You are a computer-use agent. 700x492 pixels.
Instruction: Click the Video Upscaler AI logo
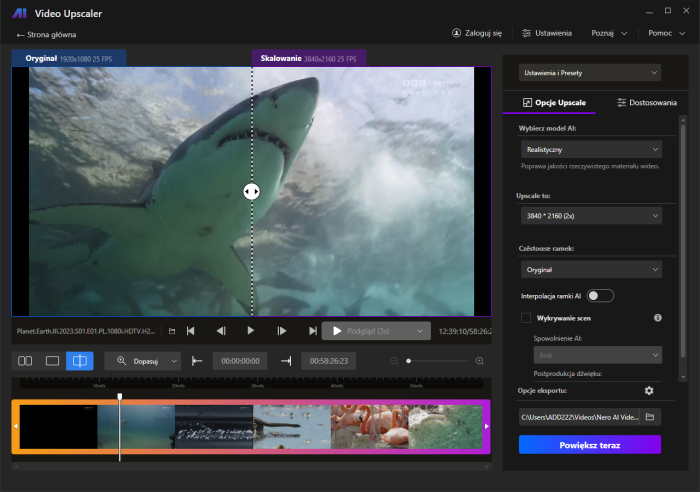click(19, 13)
